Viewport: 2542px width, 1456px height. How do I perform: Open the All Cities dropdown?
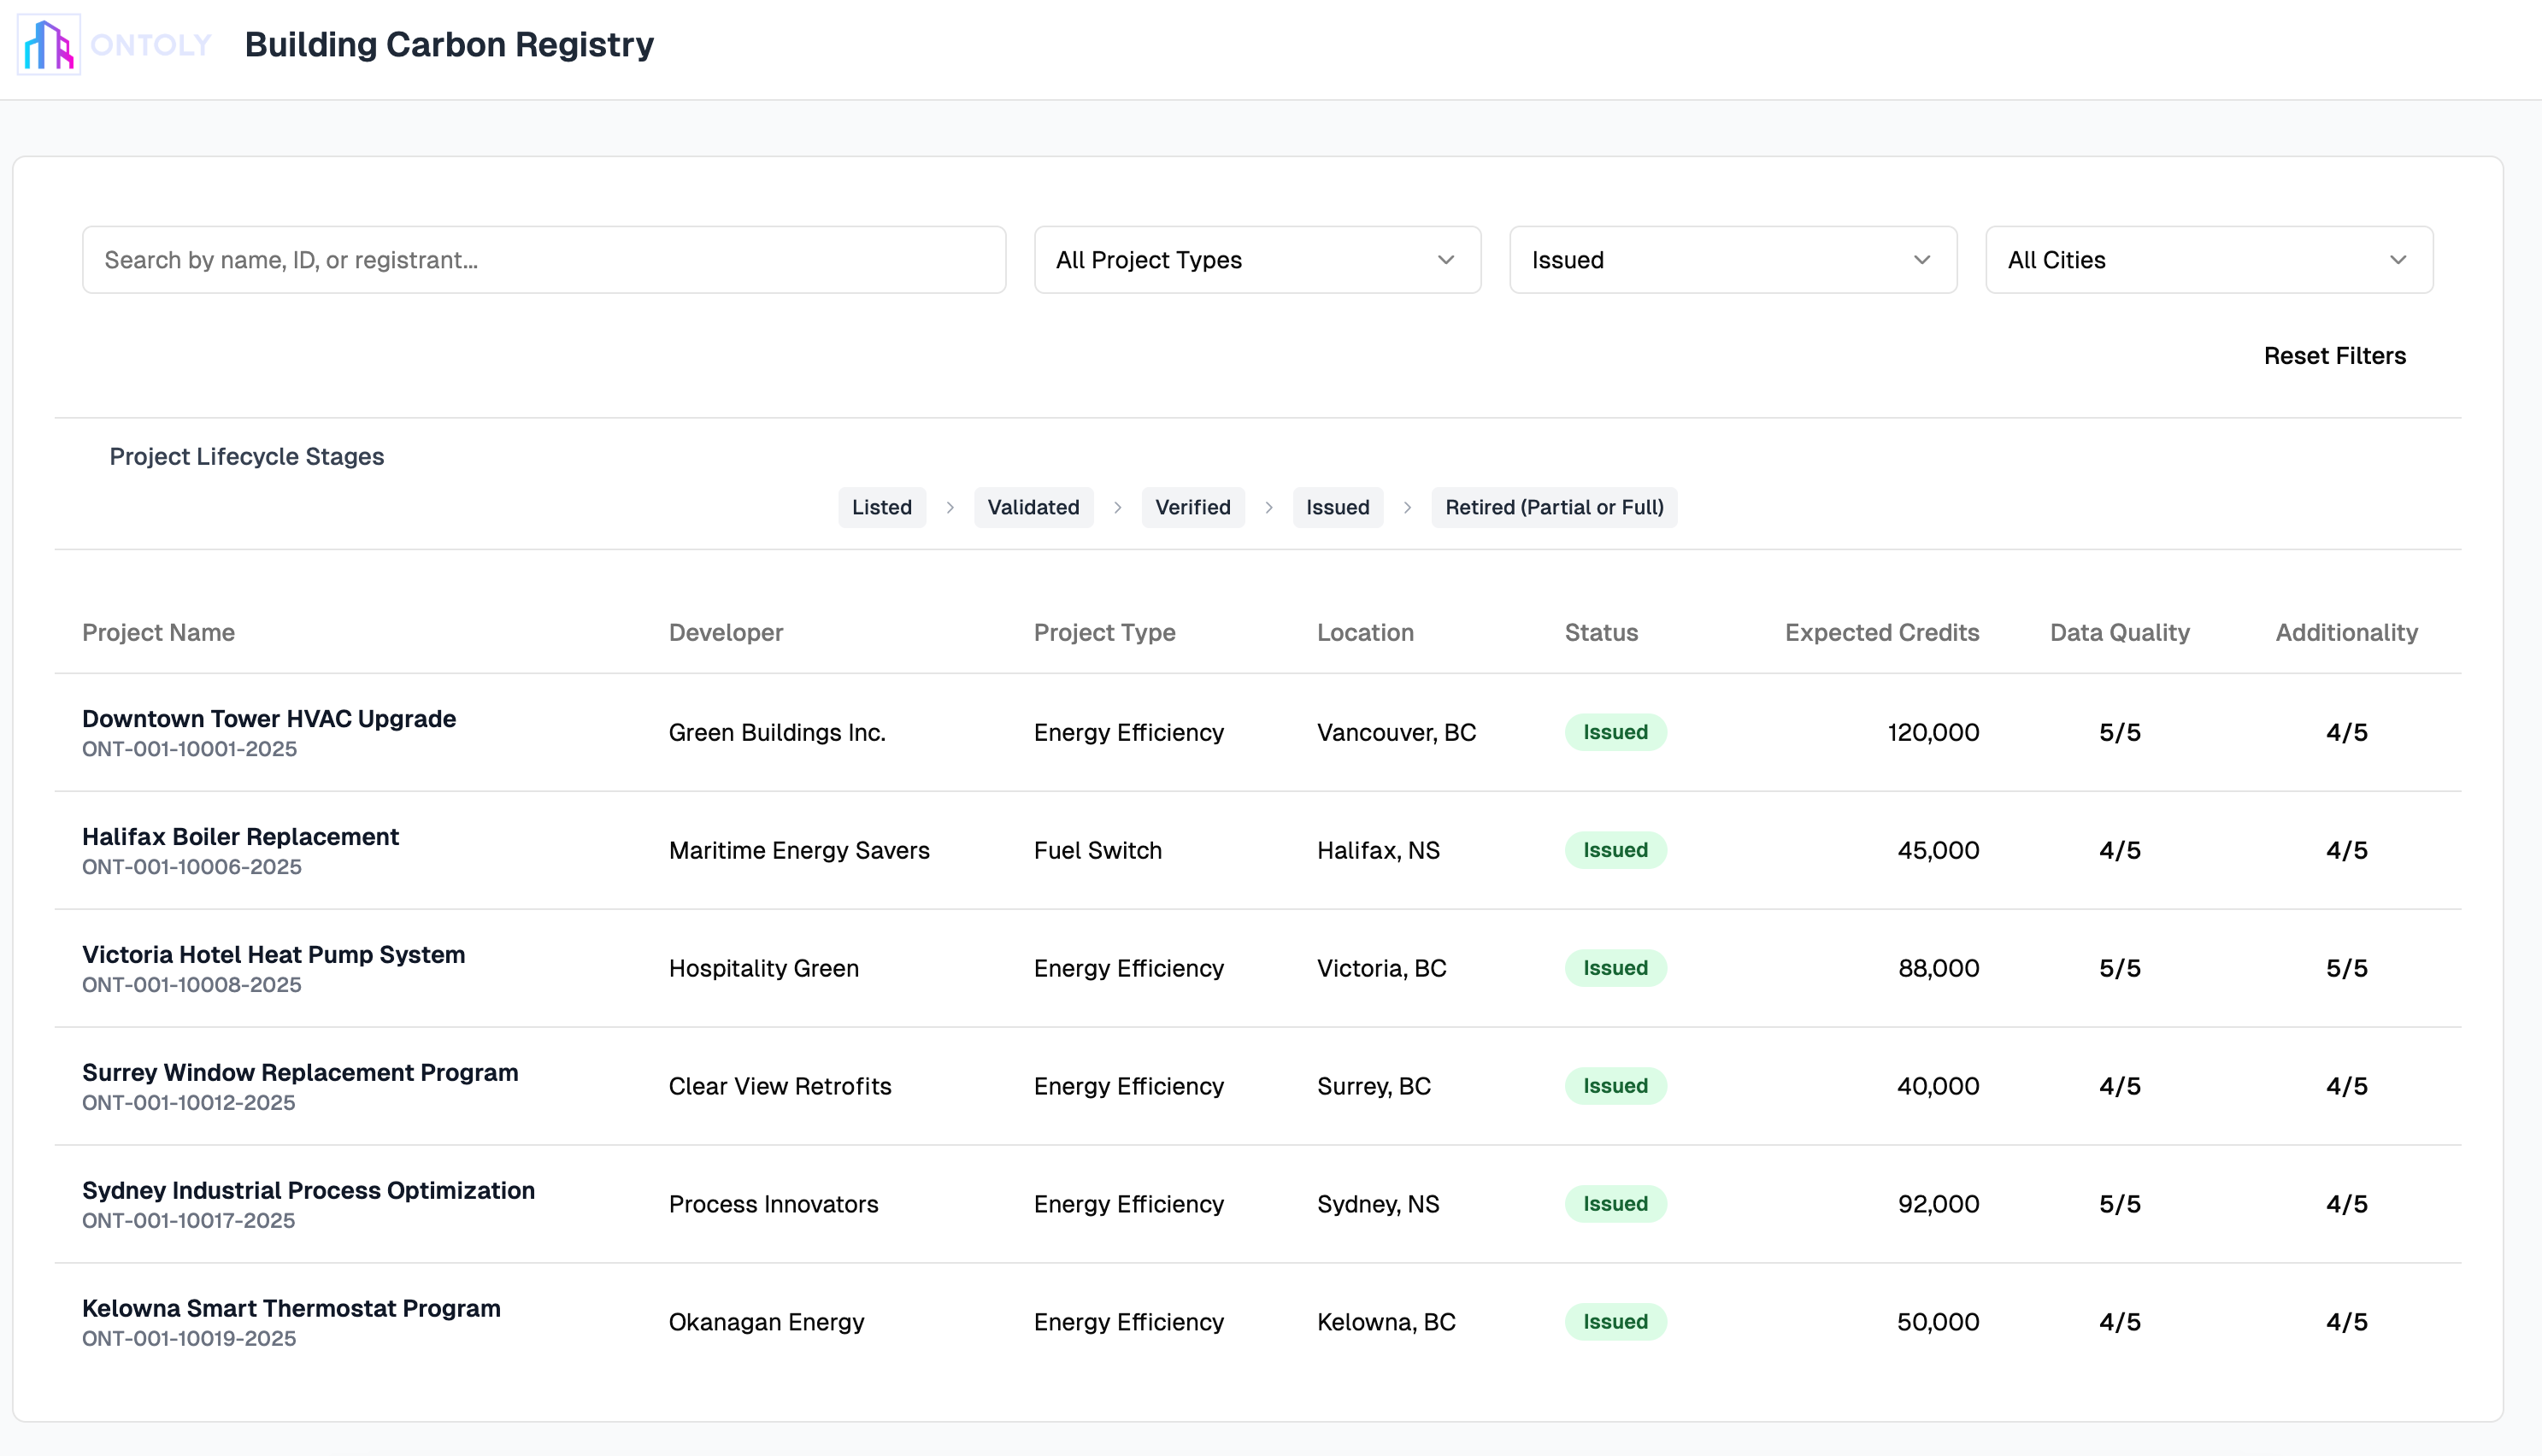2208,260
